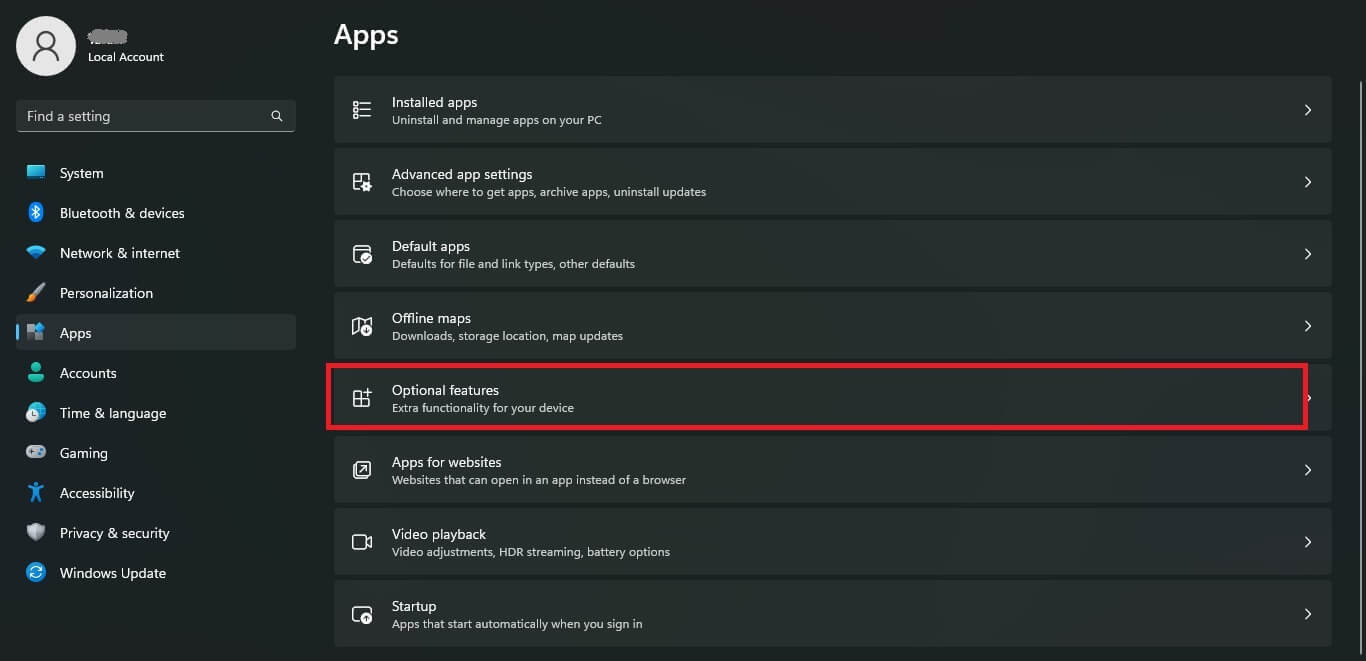The width and height of the screenshot is (1366, 661).
Task: Click the Startup icon
Action: [x=362, y=614]
